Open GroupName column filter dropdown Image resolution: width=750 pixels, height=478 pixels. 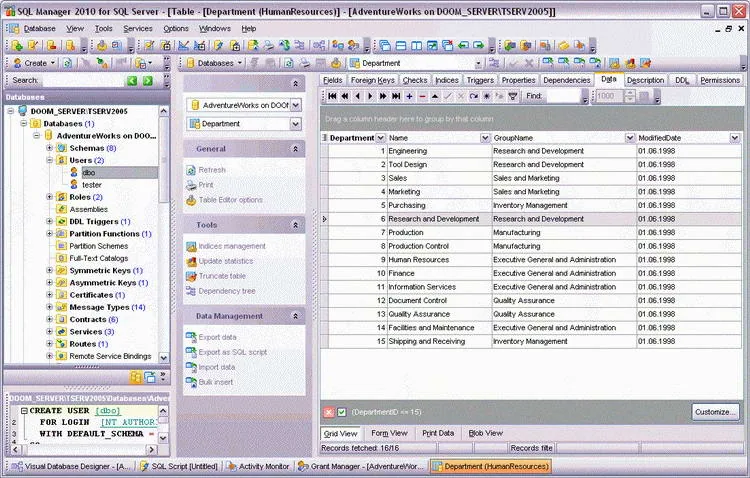coord(630,138)
